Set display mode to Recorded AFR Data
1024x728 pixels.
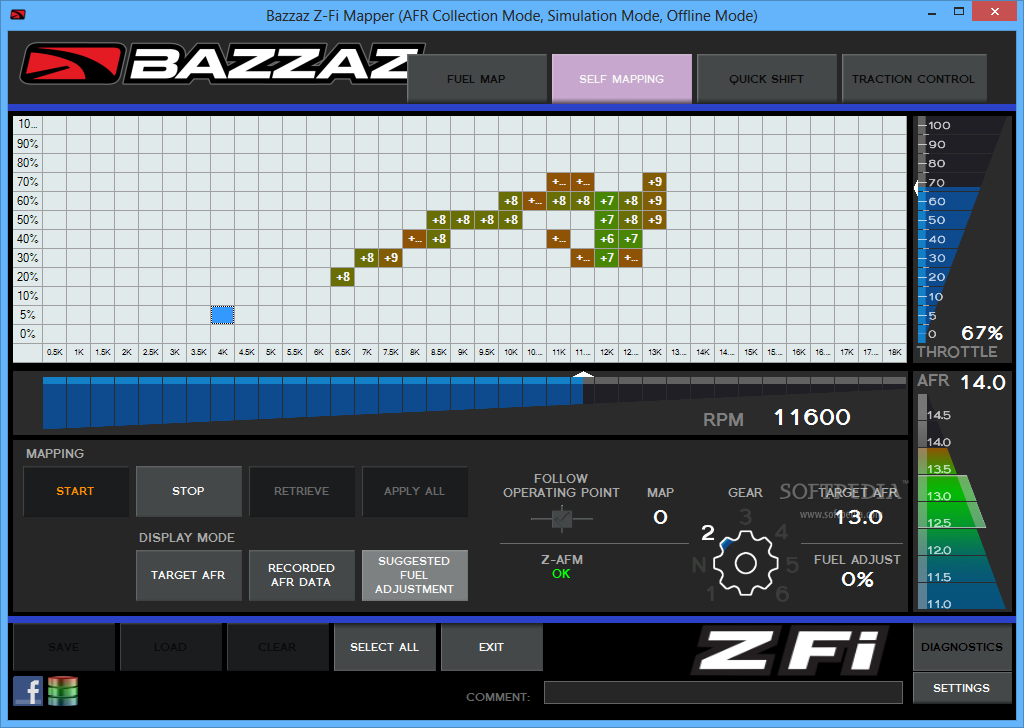(x=301, y=575)
